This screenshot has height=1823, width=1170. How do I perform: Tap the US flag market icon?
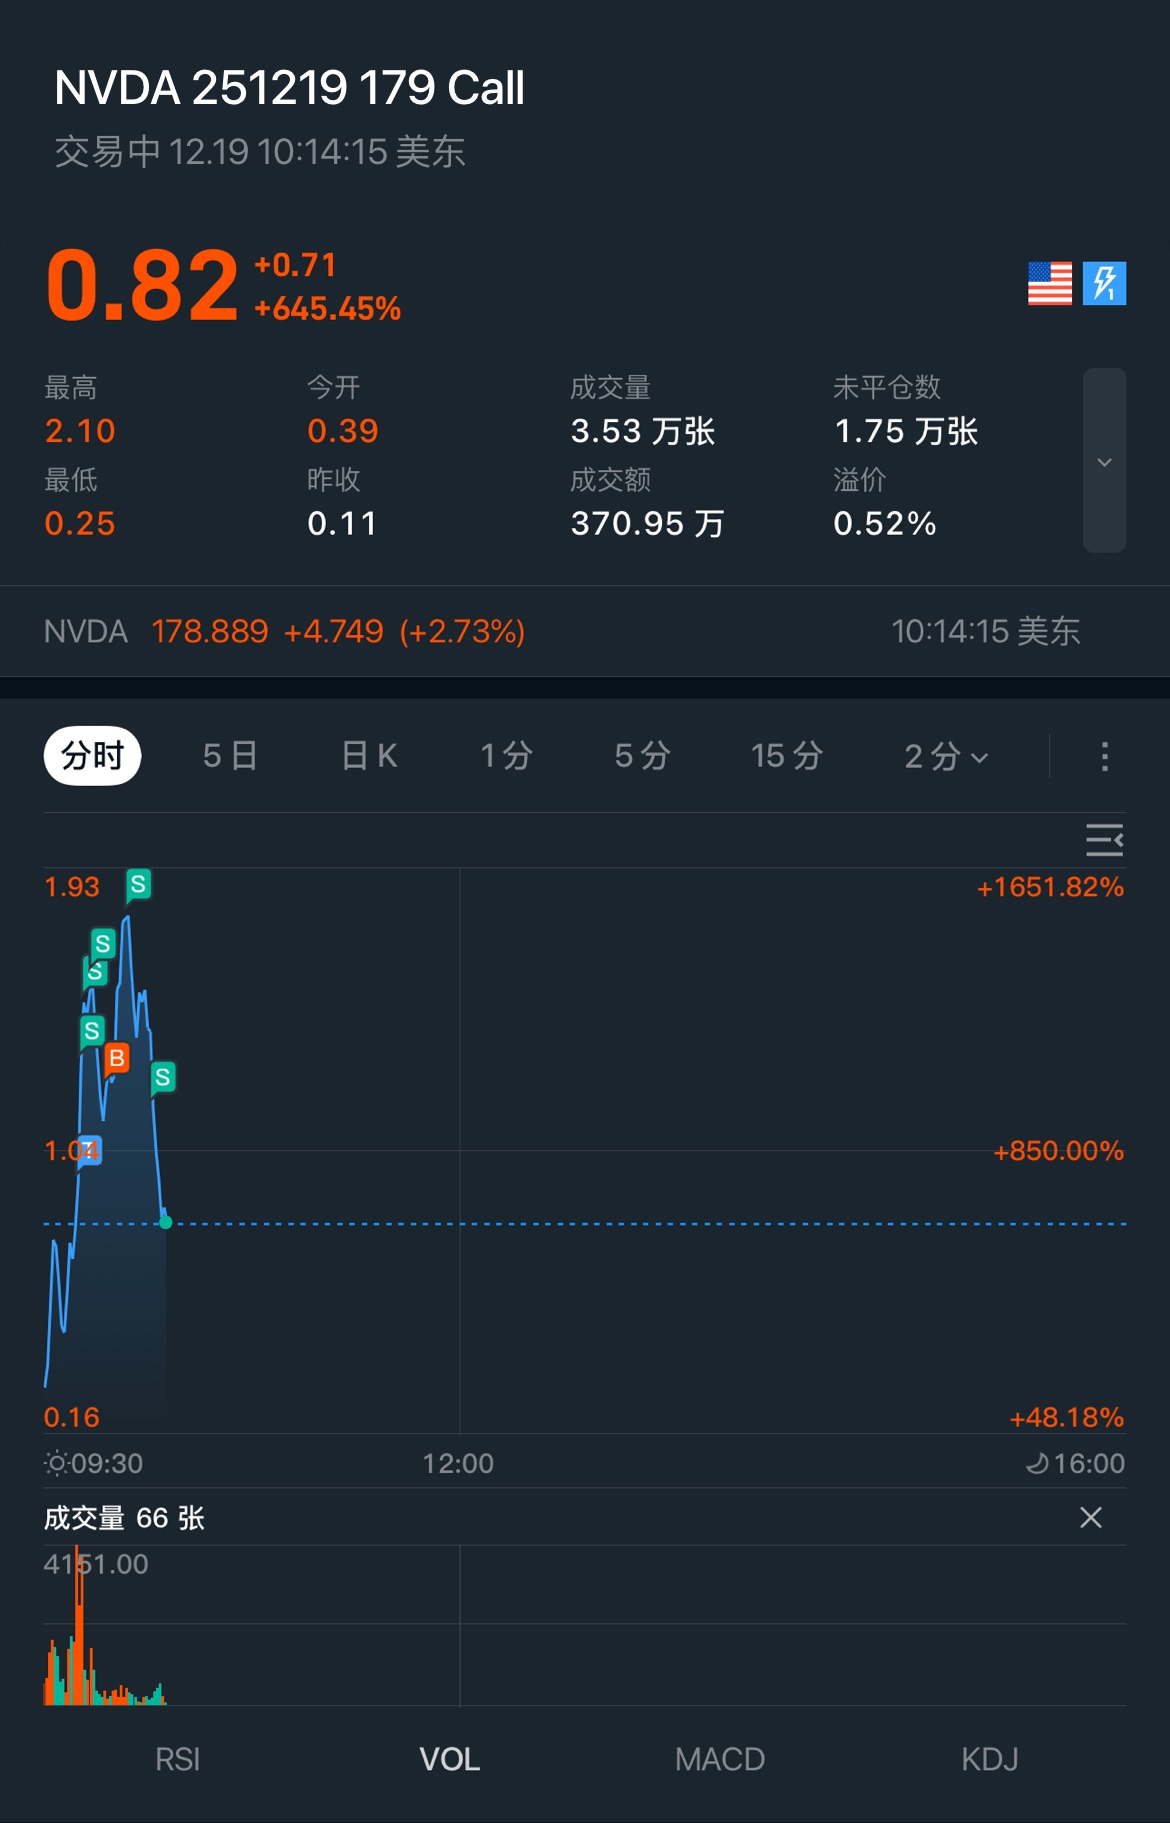pyautogui.click(x=1049, y=283)
